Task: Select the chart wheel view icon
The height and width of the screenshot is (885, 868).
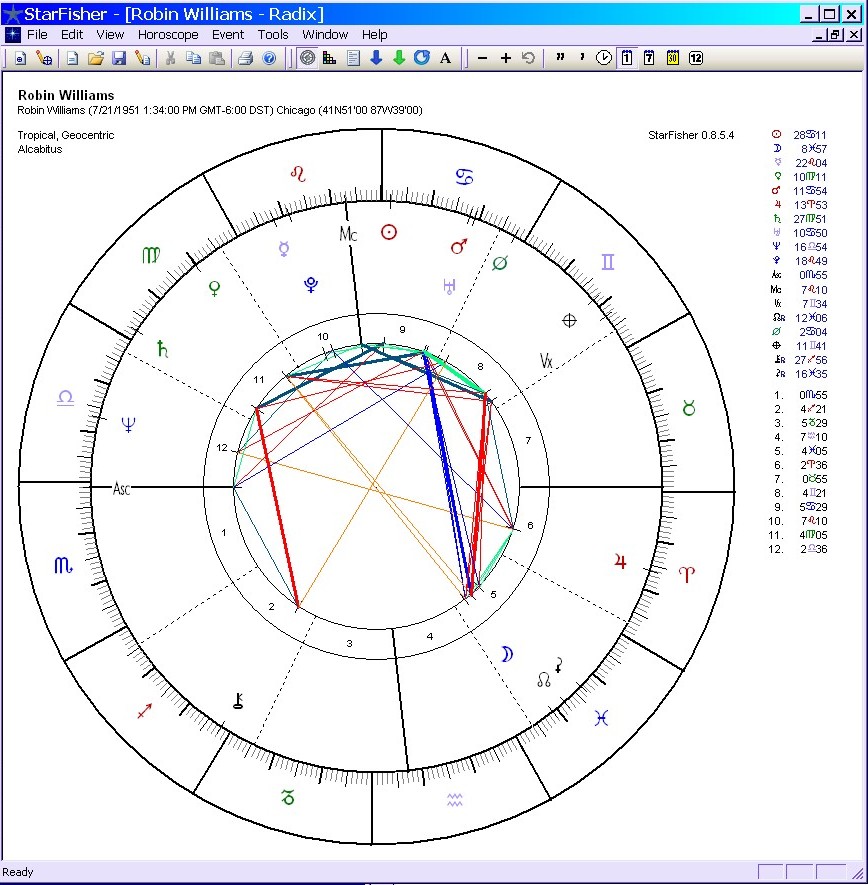Action: point(309,57)
